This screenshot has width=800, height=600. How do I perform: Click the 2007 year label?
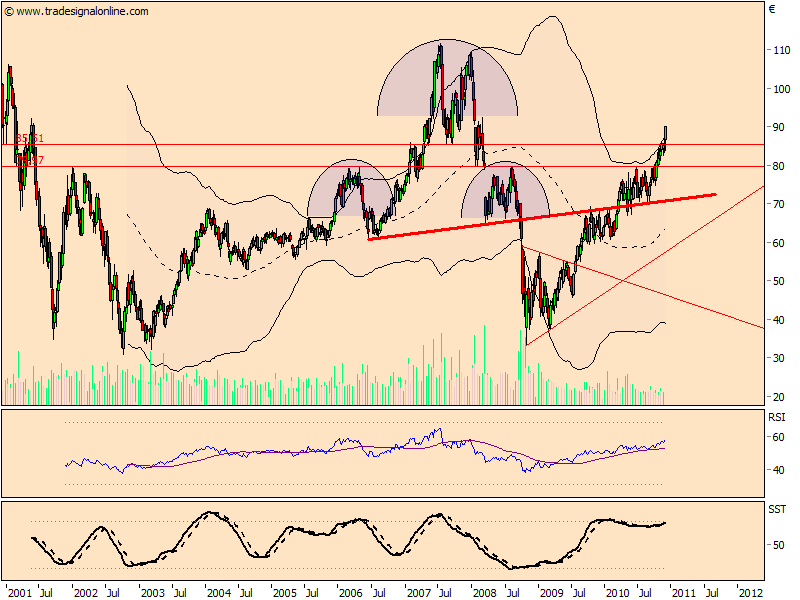[x=418, y=593]
